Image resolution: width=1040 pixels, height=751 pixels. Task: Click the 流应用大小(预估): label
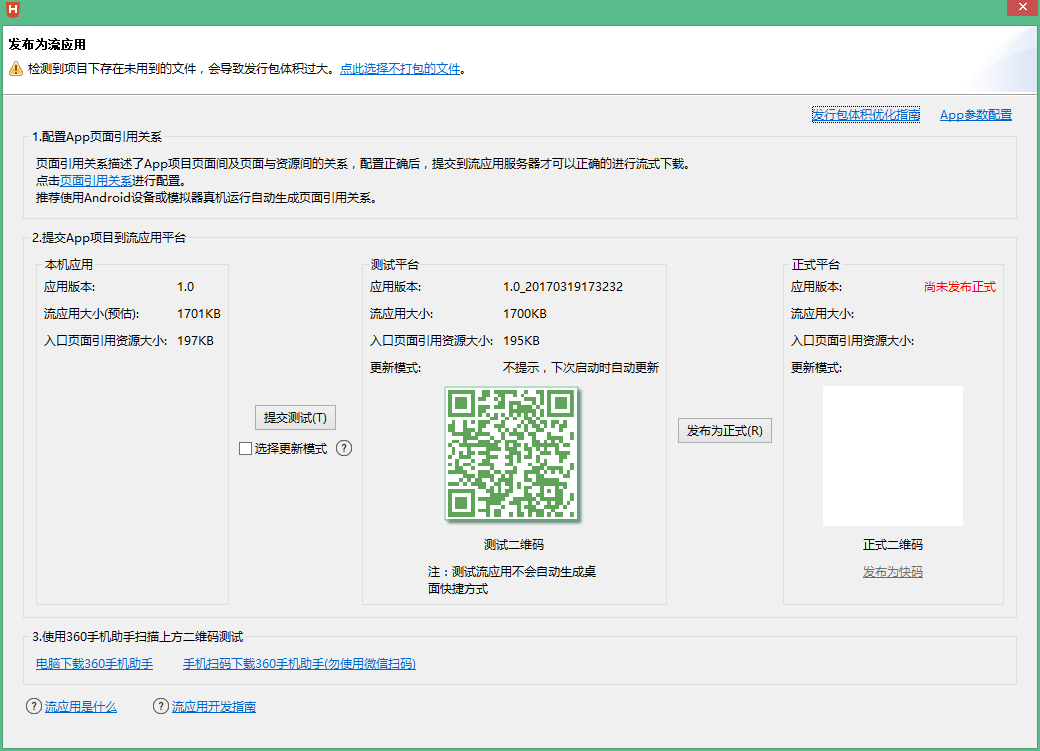tap(92, 314)
